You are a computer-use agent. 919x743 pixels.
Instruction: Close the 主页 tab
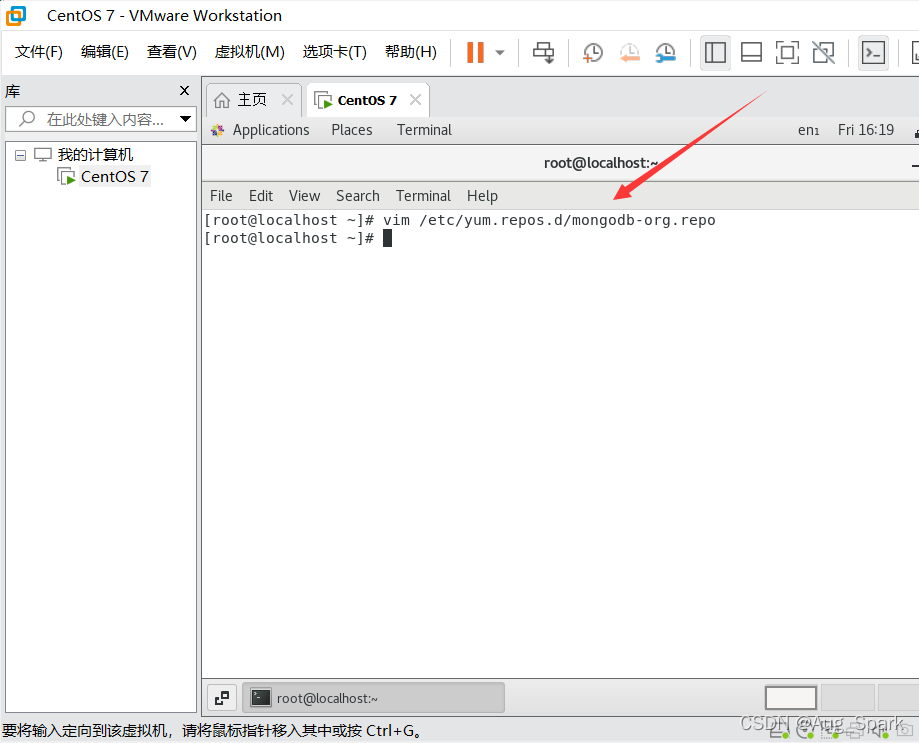click(287, 100)
